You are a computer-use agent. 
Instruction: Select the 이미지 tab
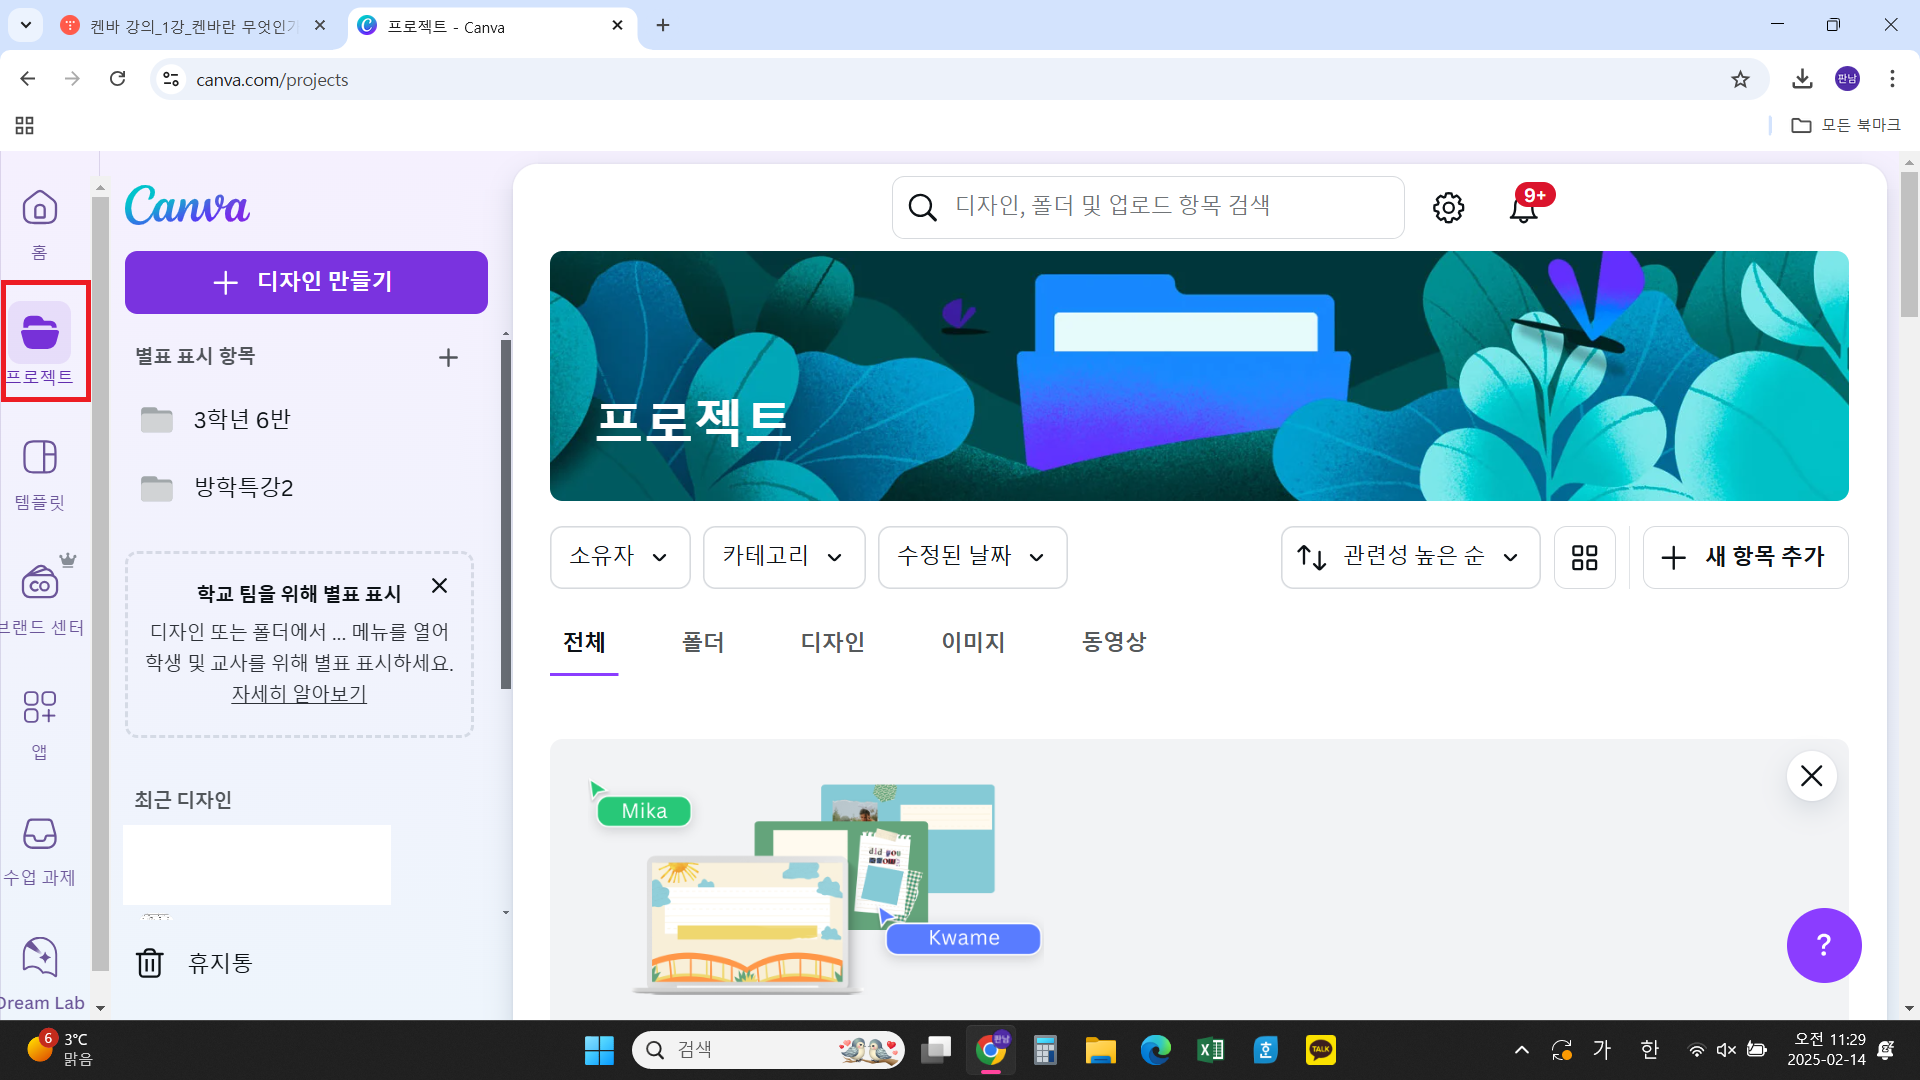[973, 643]
